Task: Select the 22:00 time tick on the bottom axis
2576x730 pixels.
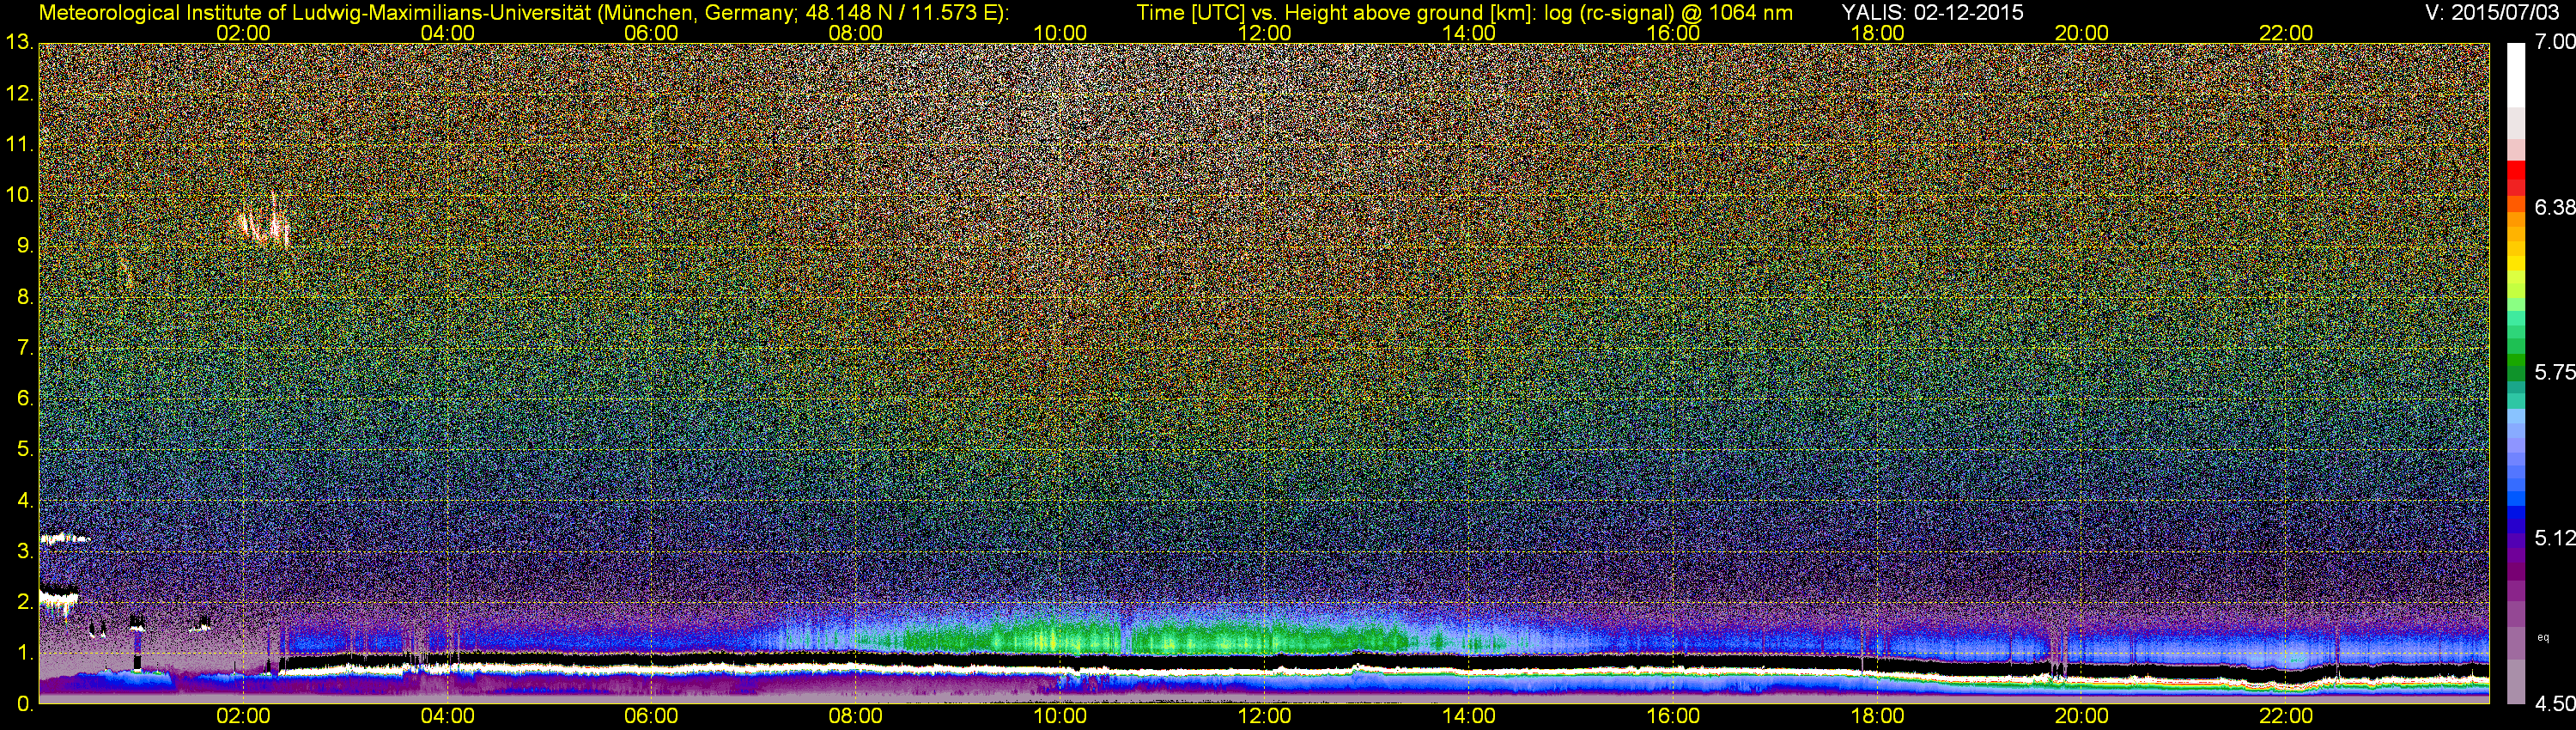Action: point(2286,716)
